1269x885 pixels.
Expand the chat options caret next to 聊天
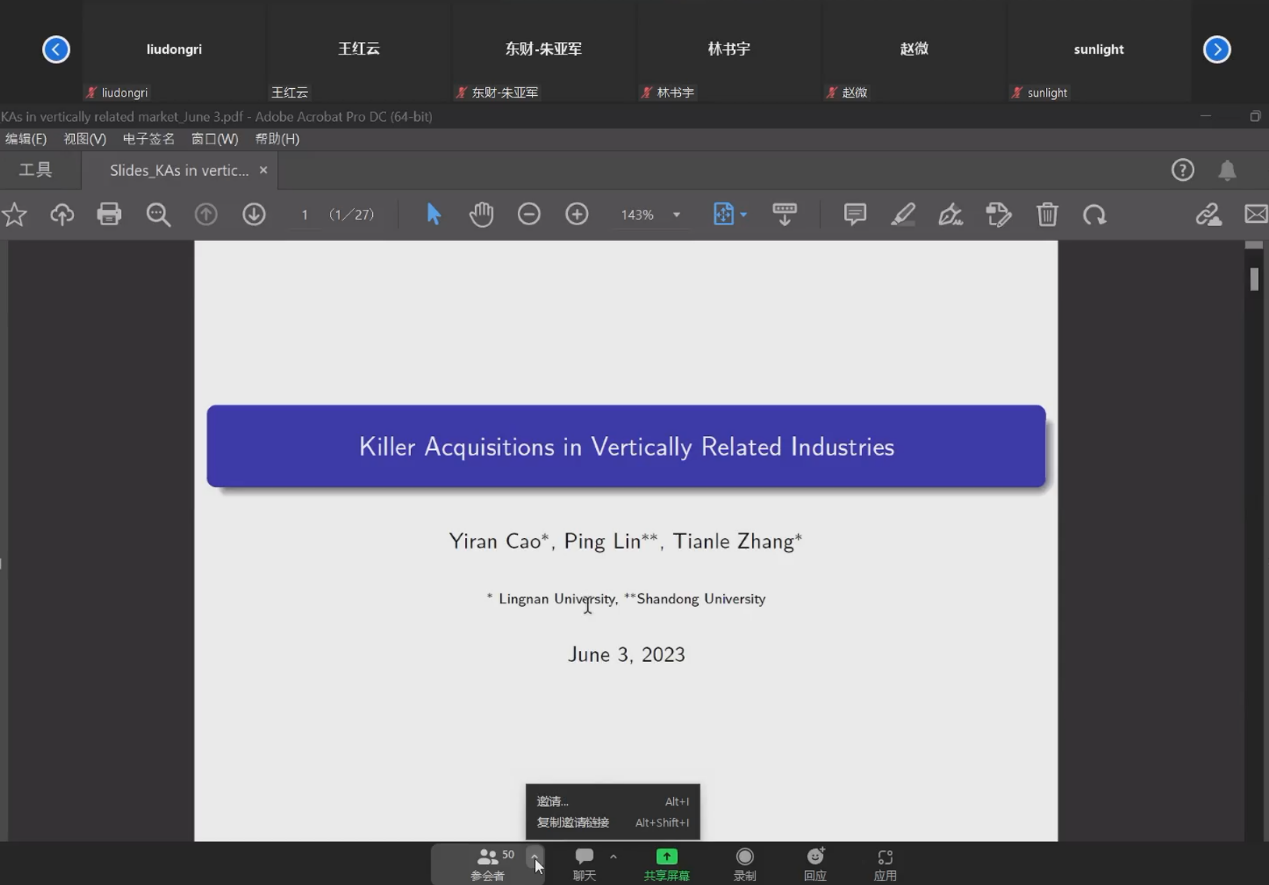pyautogui.click(x=613, y=857)
